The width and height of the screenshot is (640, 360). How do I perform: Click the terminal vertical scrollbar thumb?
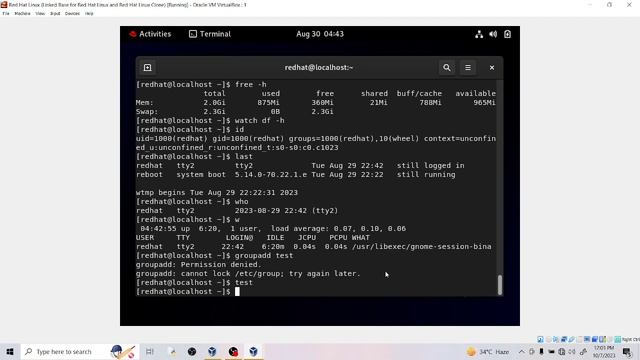[500, 284]
